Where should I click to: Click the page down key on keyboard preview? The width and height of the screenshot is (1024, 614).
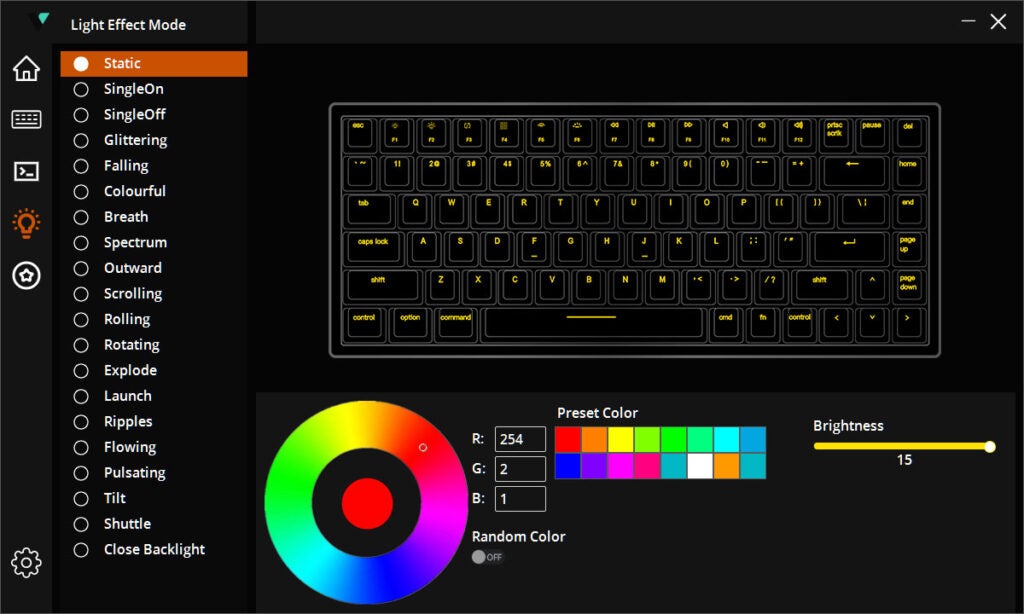point(908,286)
